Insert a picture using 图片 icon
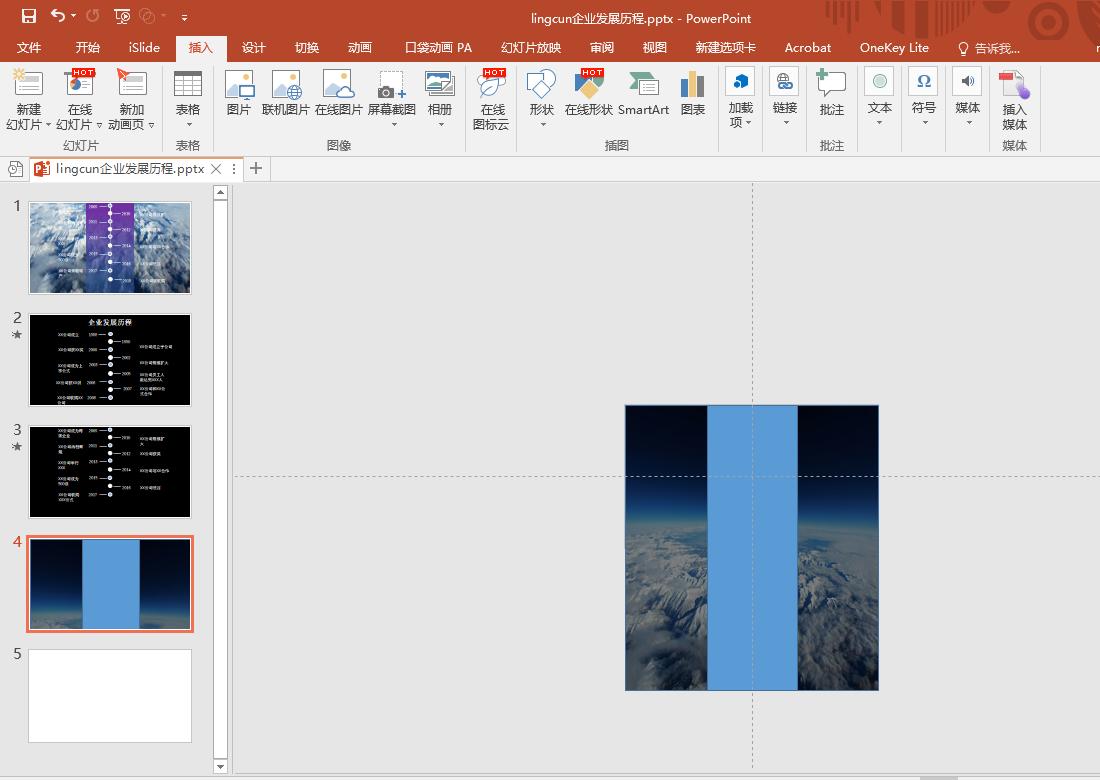 click(x=239, y=94)
